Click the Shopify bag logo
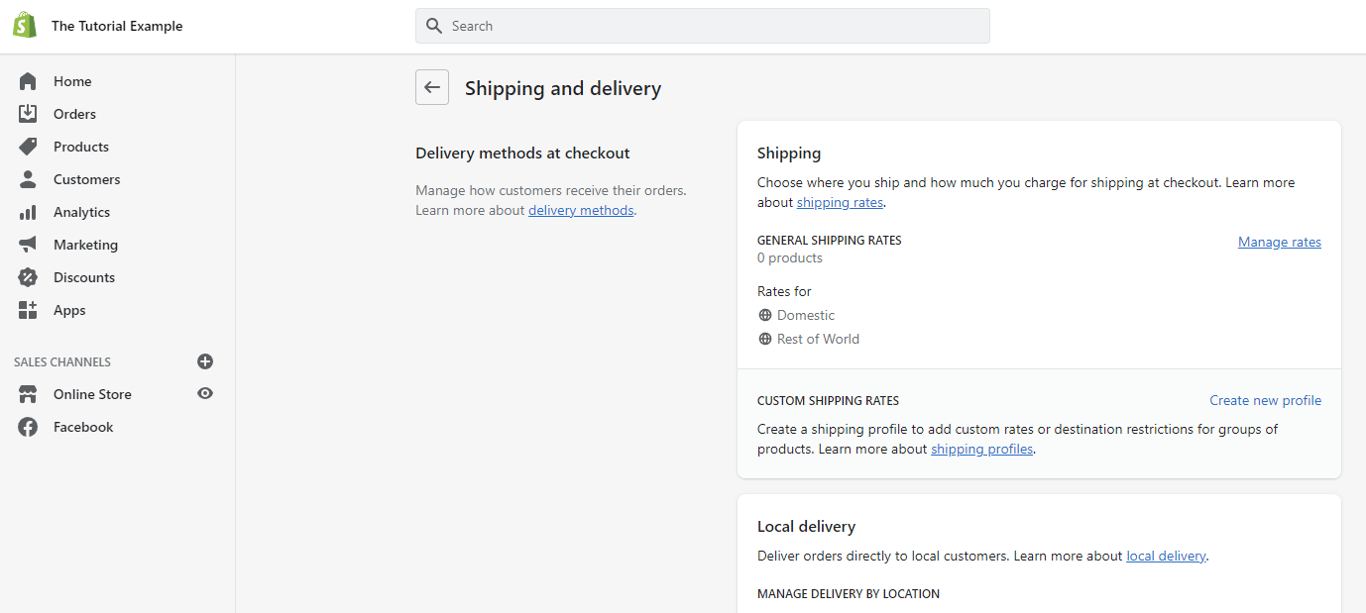Viewport: 1366px width, 613px height. 25,24
